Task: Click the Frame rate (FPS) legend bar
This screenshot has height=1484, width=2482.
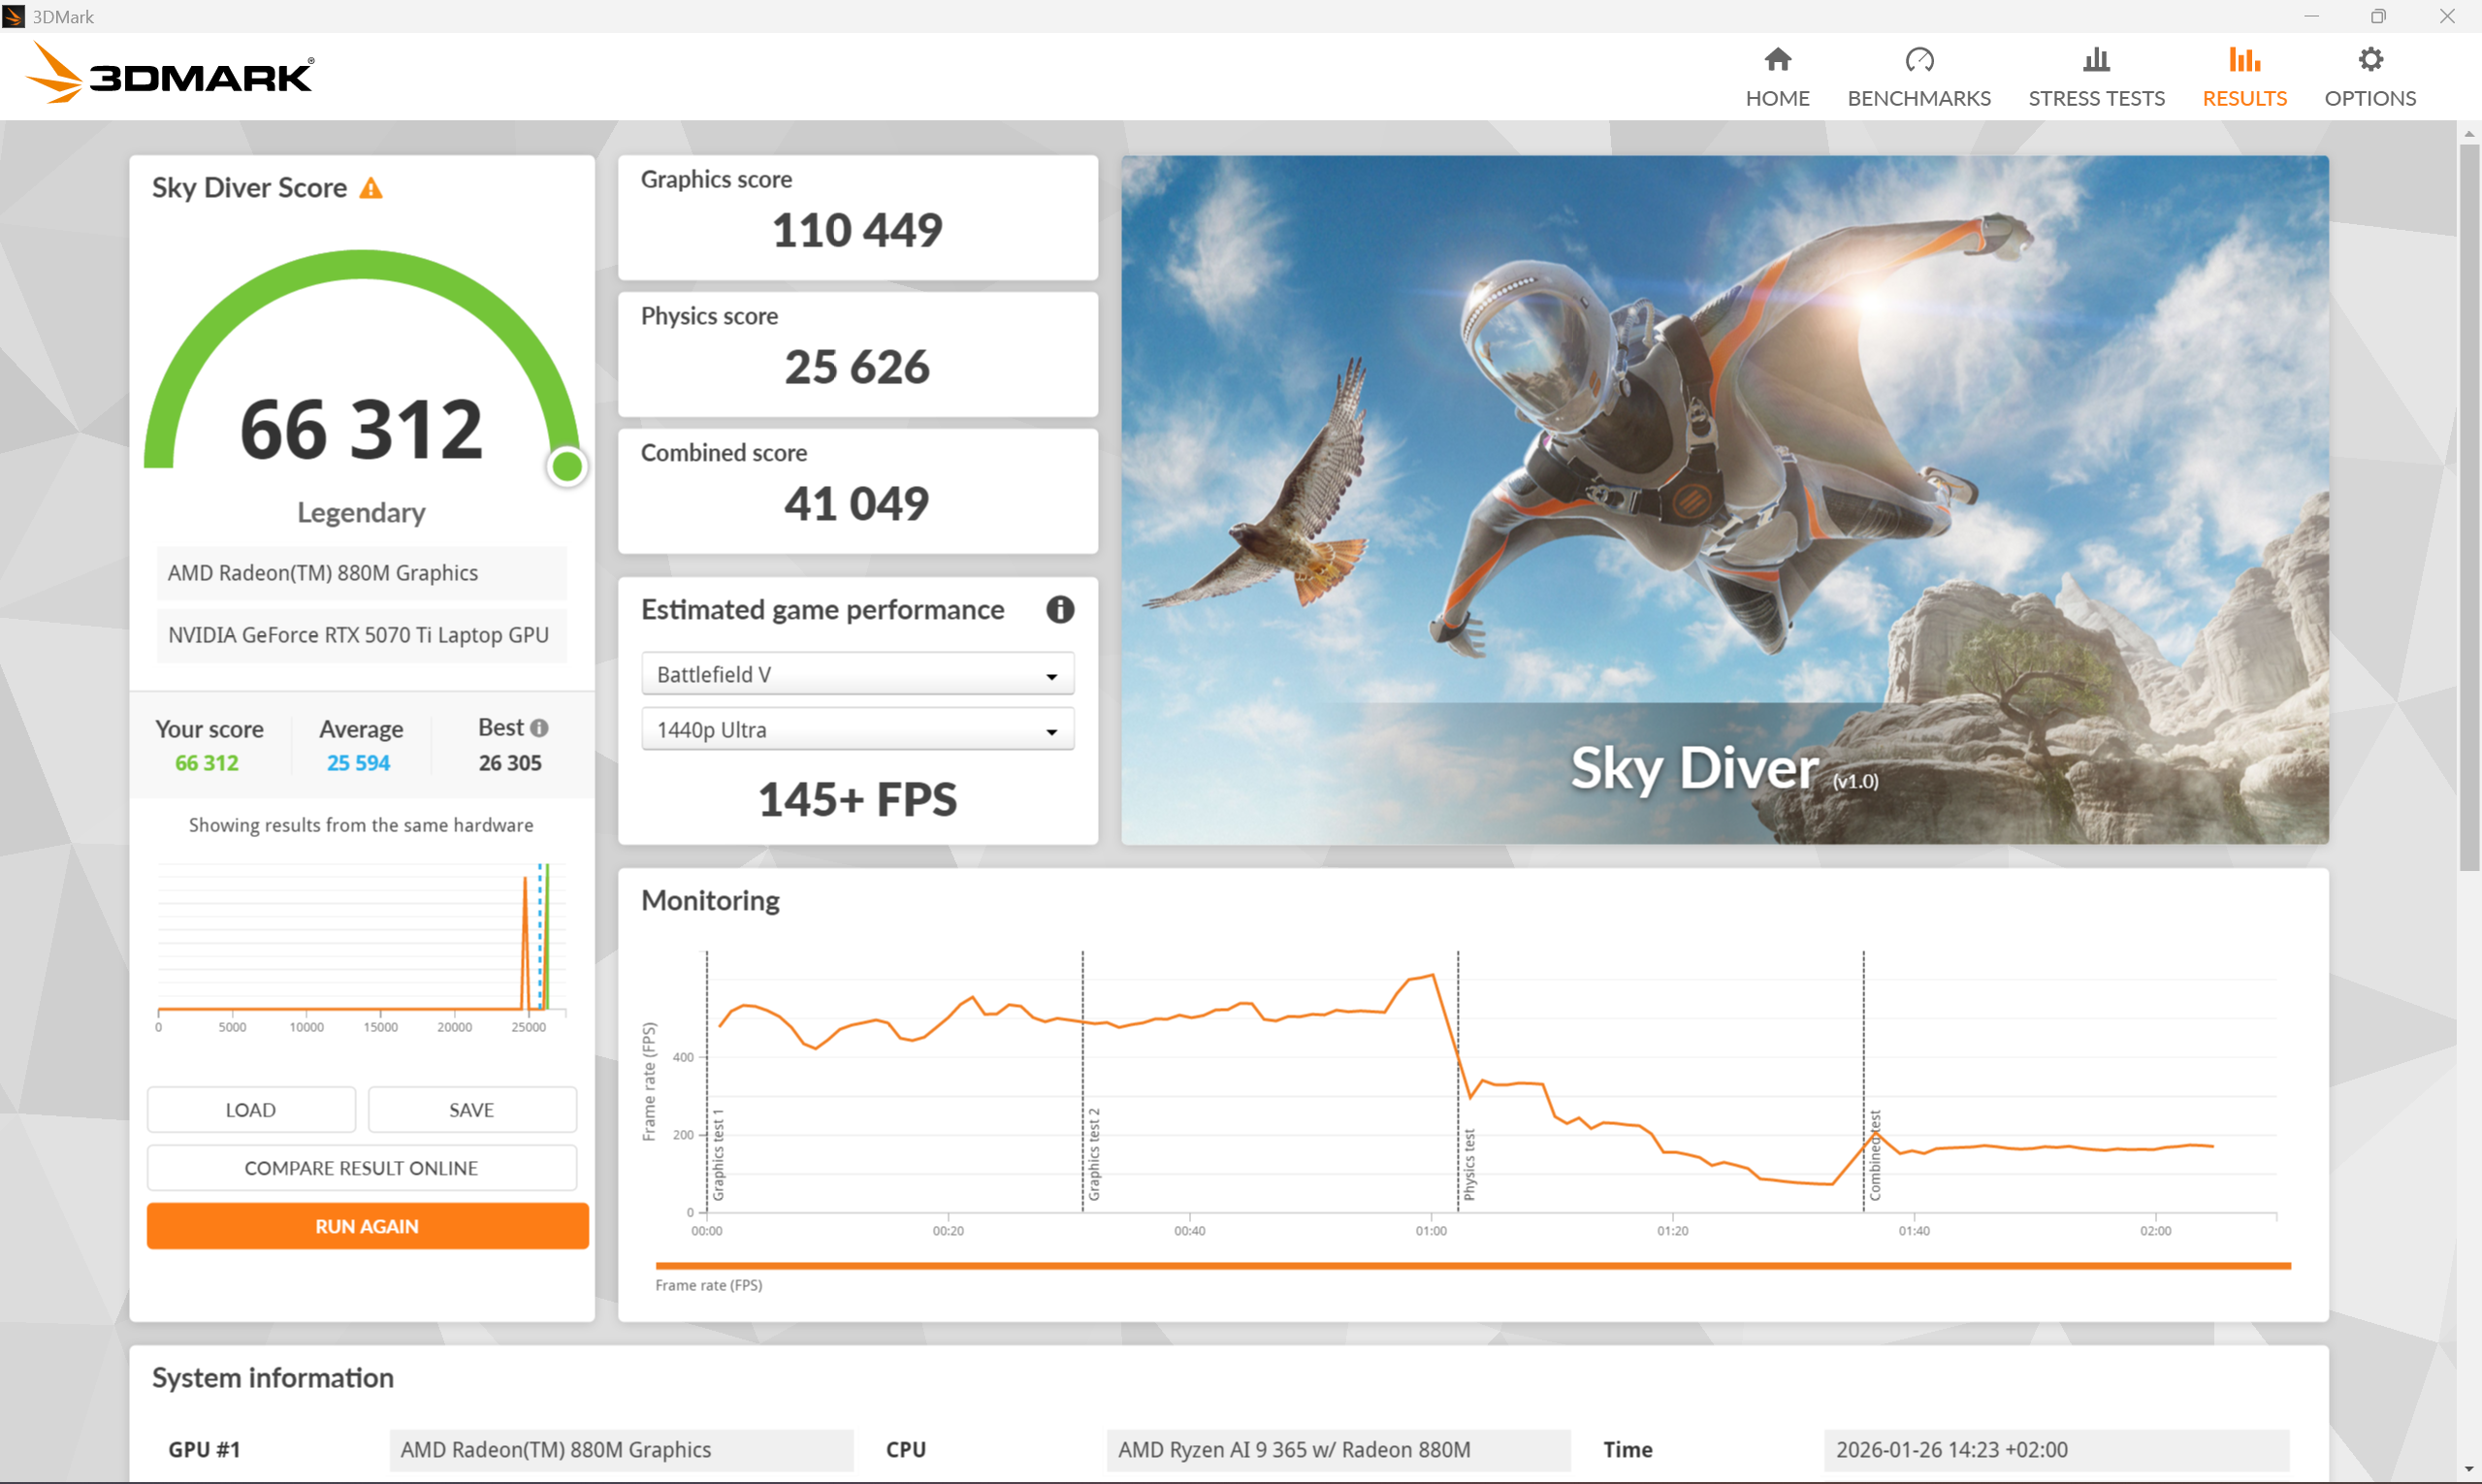Action: click(x=1472, y=1266)
